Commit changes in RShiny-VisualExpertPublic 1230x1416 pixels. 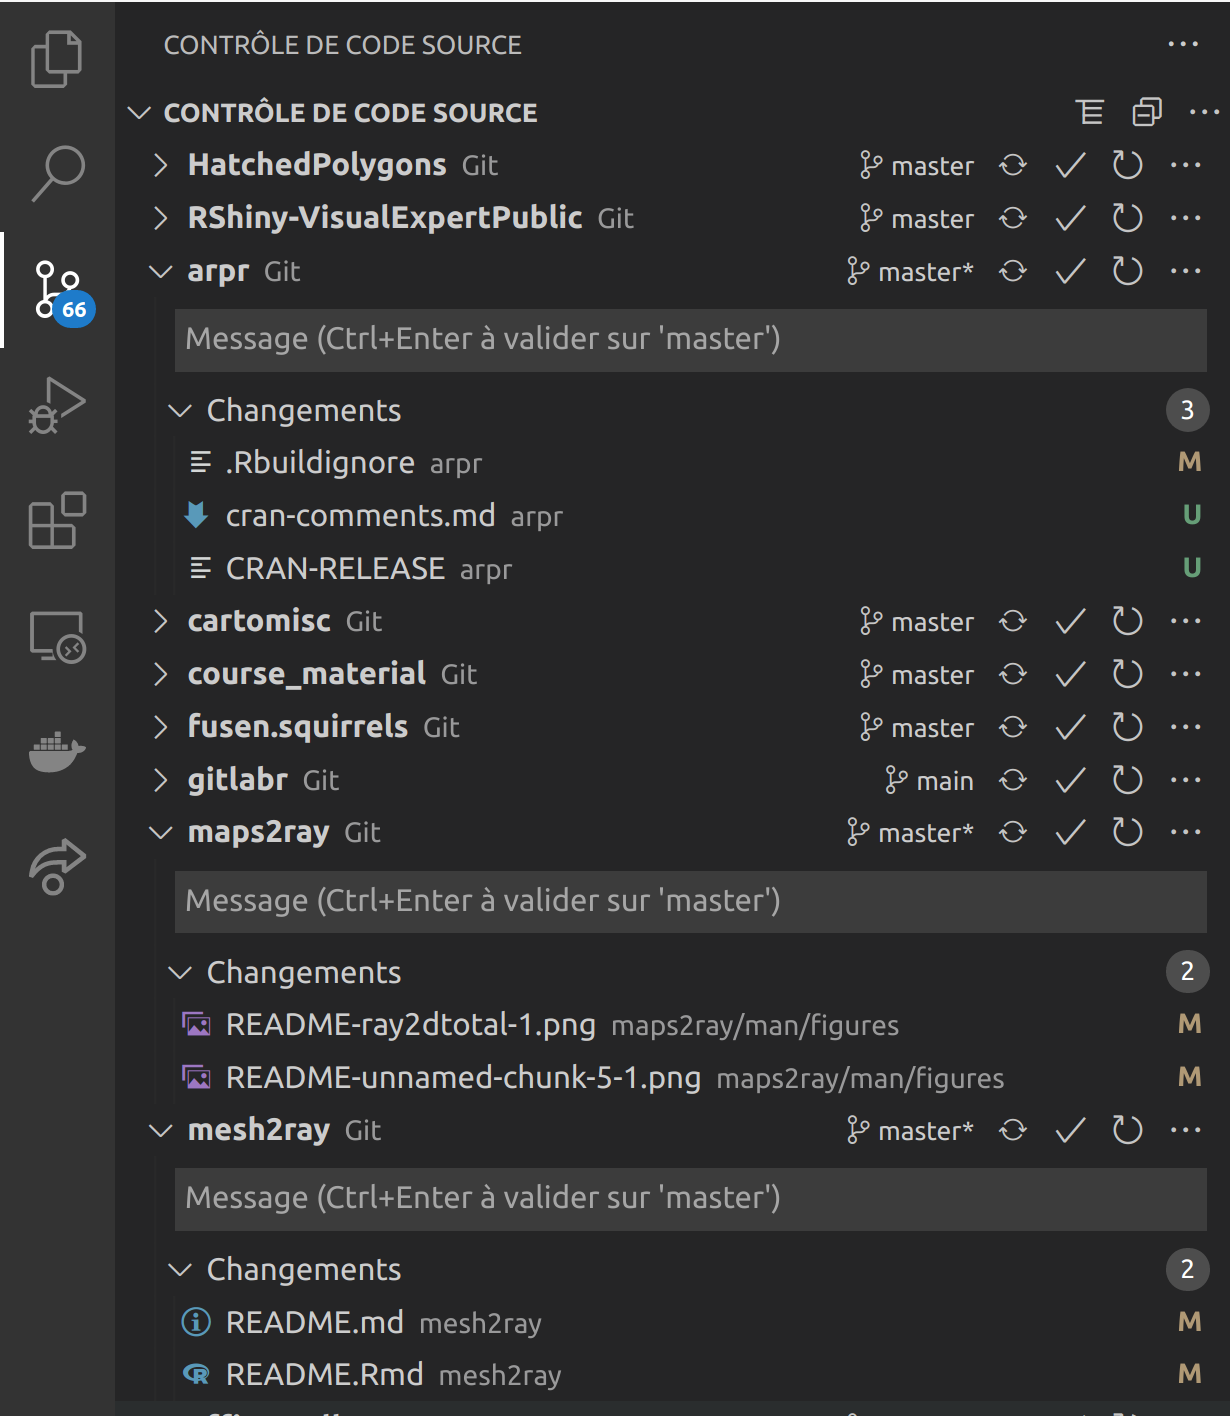pos(1070,218)
